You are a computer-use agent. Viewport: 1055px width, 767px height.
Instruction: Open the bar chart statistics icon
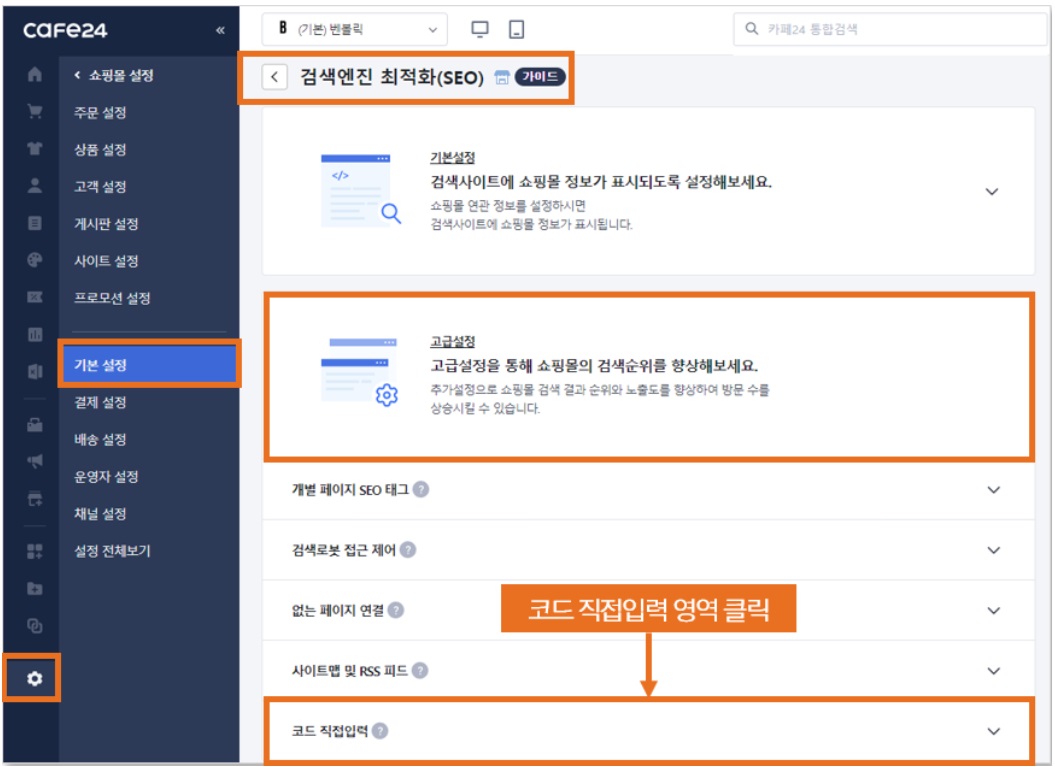coord(35,334)
